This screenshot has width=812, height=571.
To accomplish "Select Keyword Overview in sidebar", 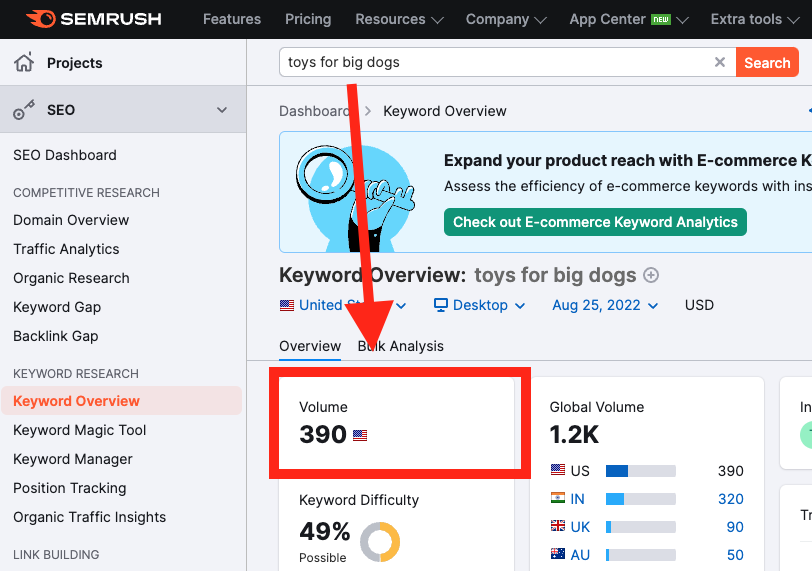I will pyautogui.click(x=122, y=401).
